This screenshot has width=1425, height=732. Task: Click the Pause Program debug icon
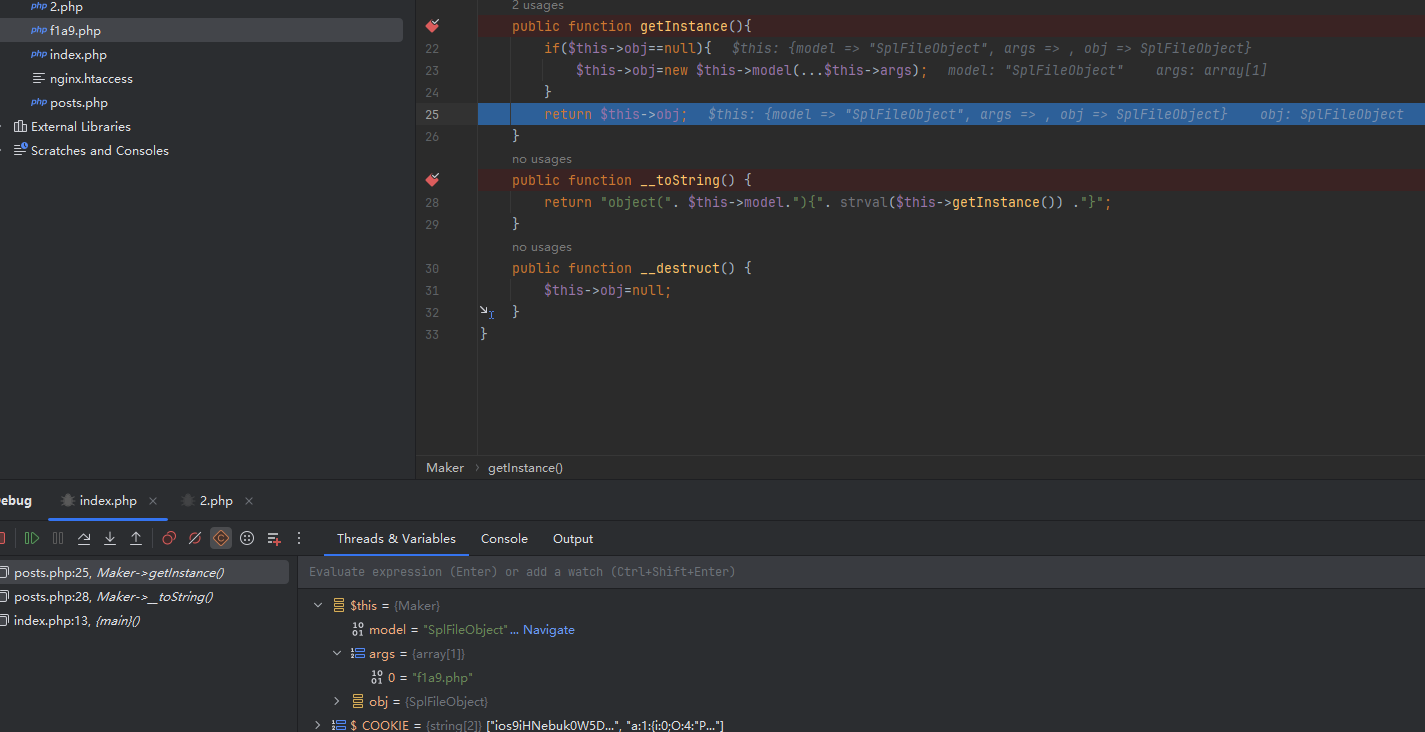(58, 538)
